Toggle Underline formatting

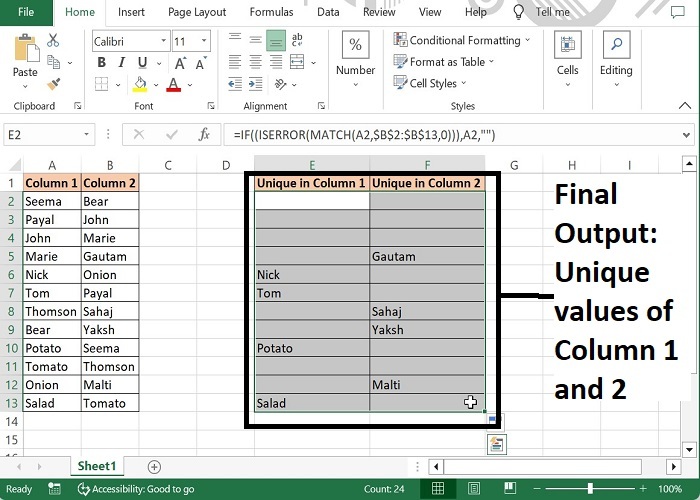pos(142,62)
